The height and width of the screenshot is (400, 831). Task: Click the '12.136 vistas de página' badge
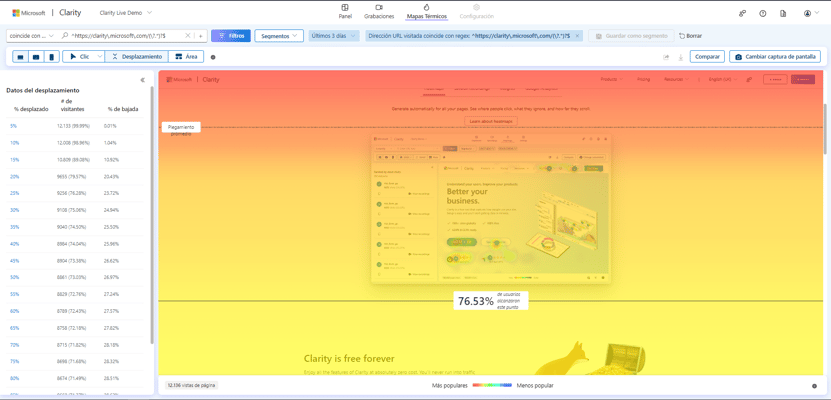tap(191, 386)
